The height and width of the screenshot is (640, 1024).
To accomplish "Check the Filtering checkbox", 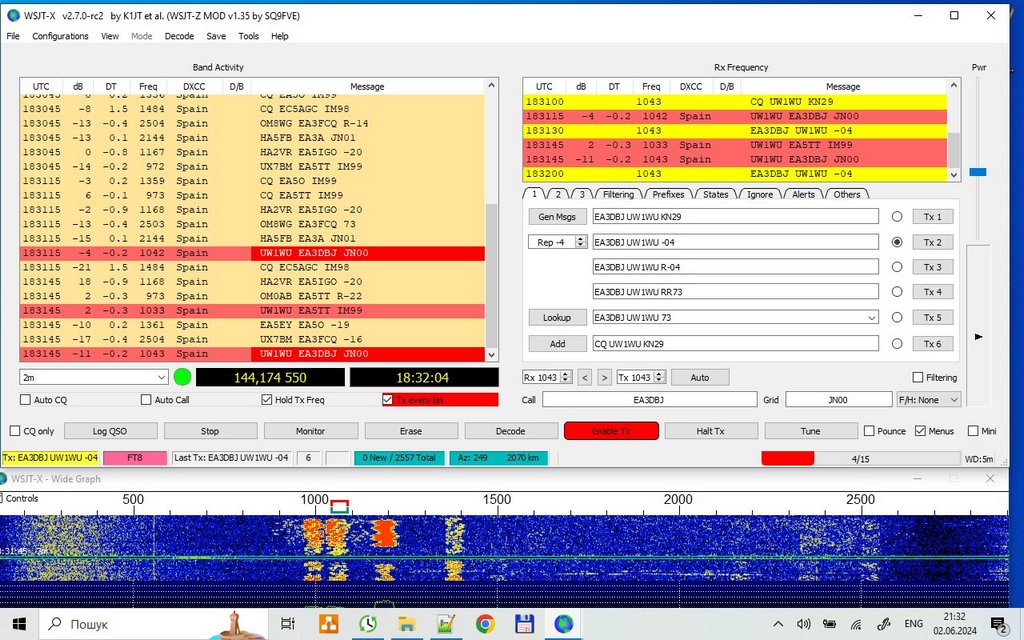I will click(918, 377).
